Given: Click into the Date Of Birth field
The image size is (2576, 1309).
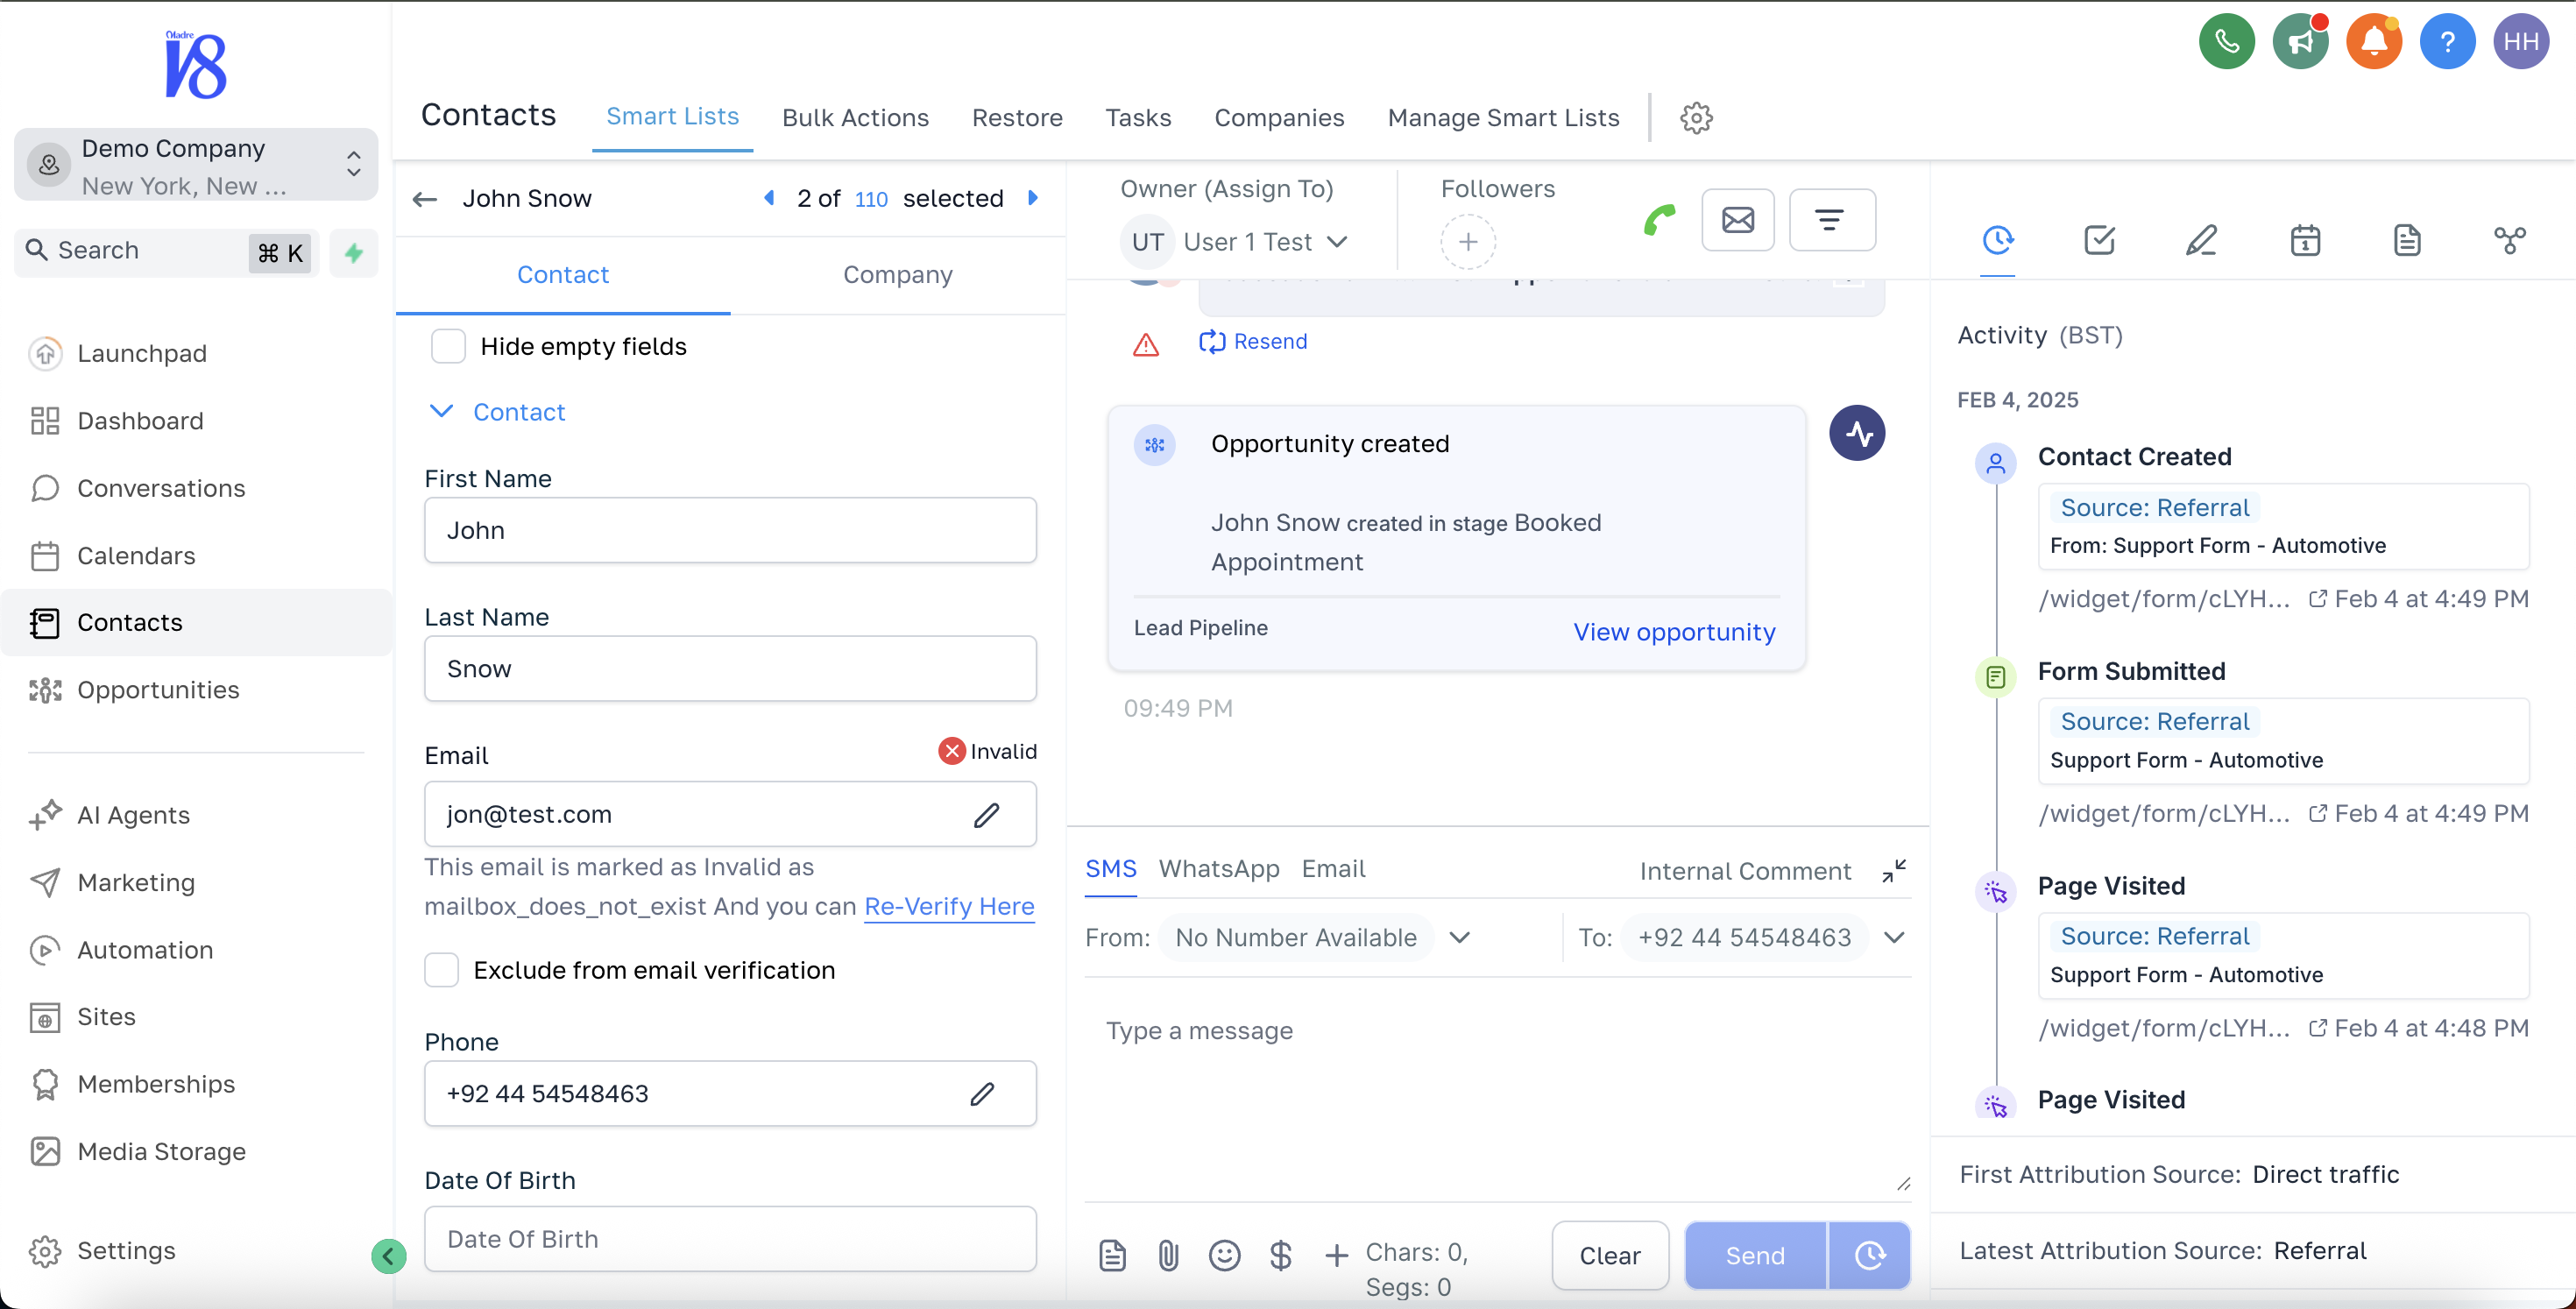Looking at the screenshot, I should point(730,1238).
